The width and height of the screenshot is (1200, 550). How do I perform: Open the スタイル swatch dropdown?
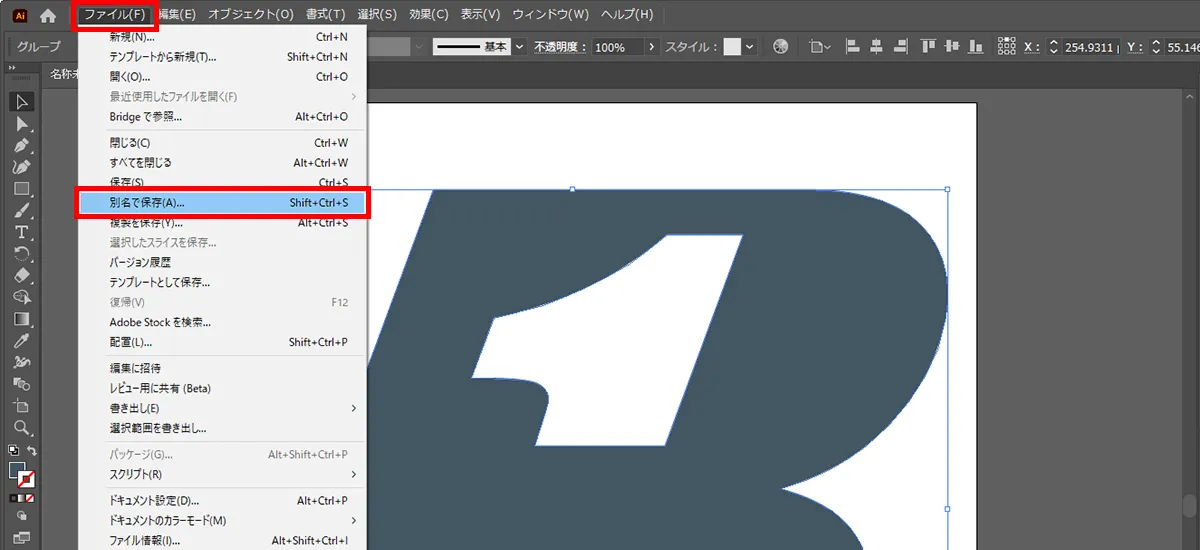tap(750, 47)
